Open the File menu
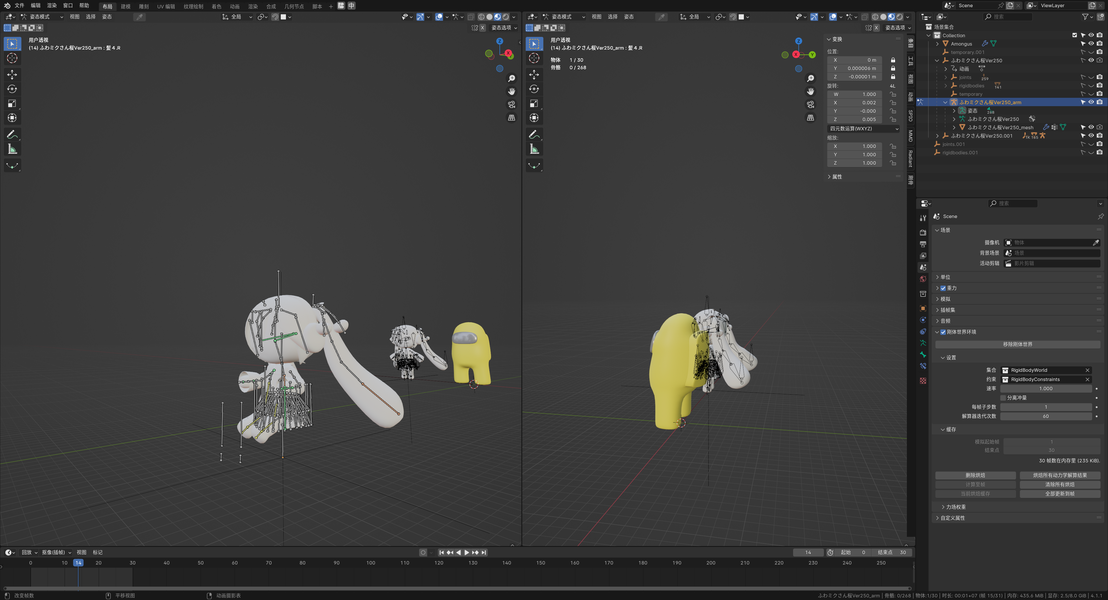Screen dimensions: 1108x600 (19, 6)
